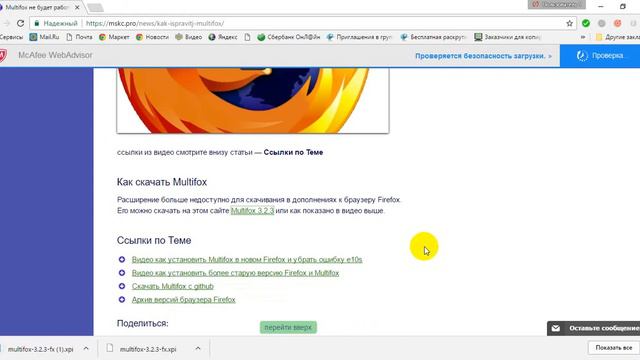Click the blue Проверка button
The width and height of the screenshot is (640, 360).
600,56
